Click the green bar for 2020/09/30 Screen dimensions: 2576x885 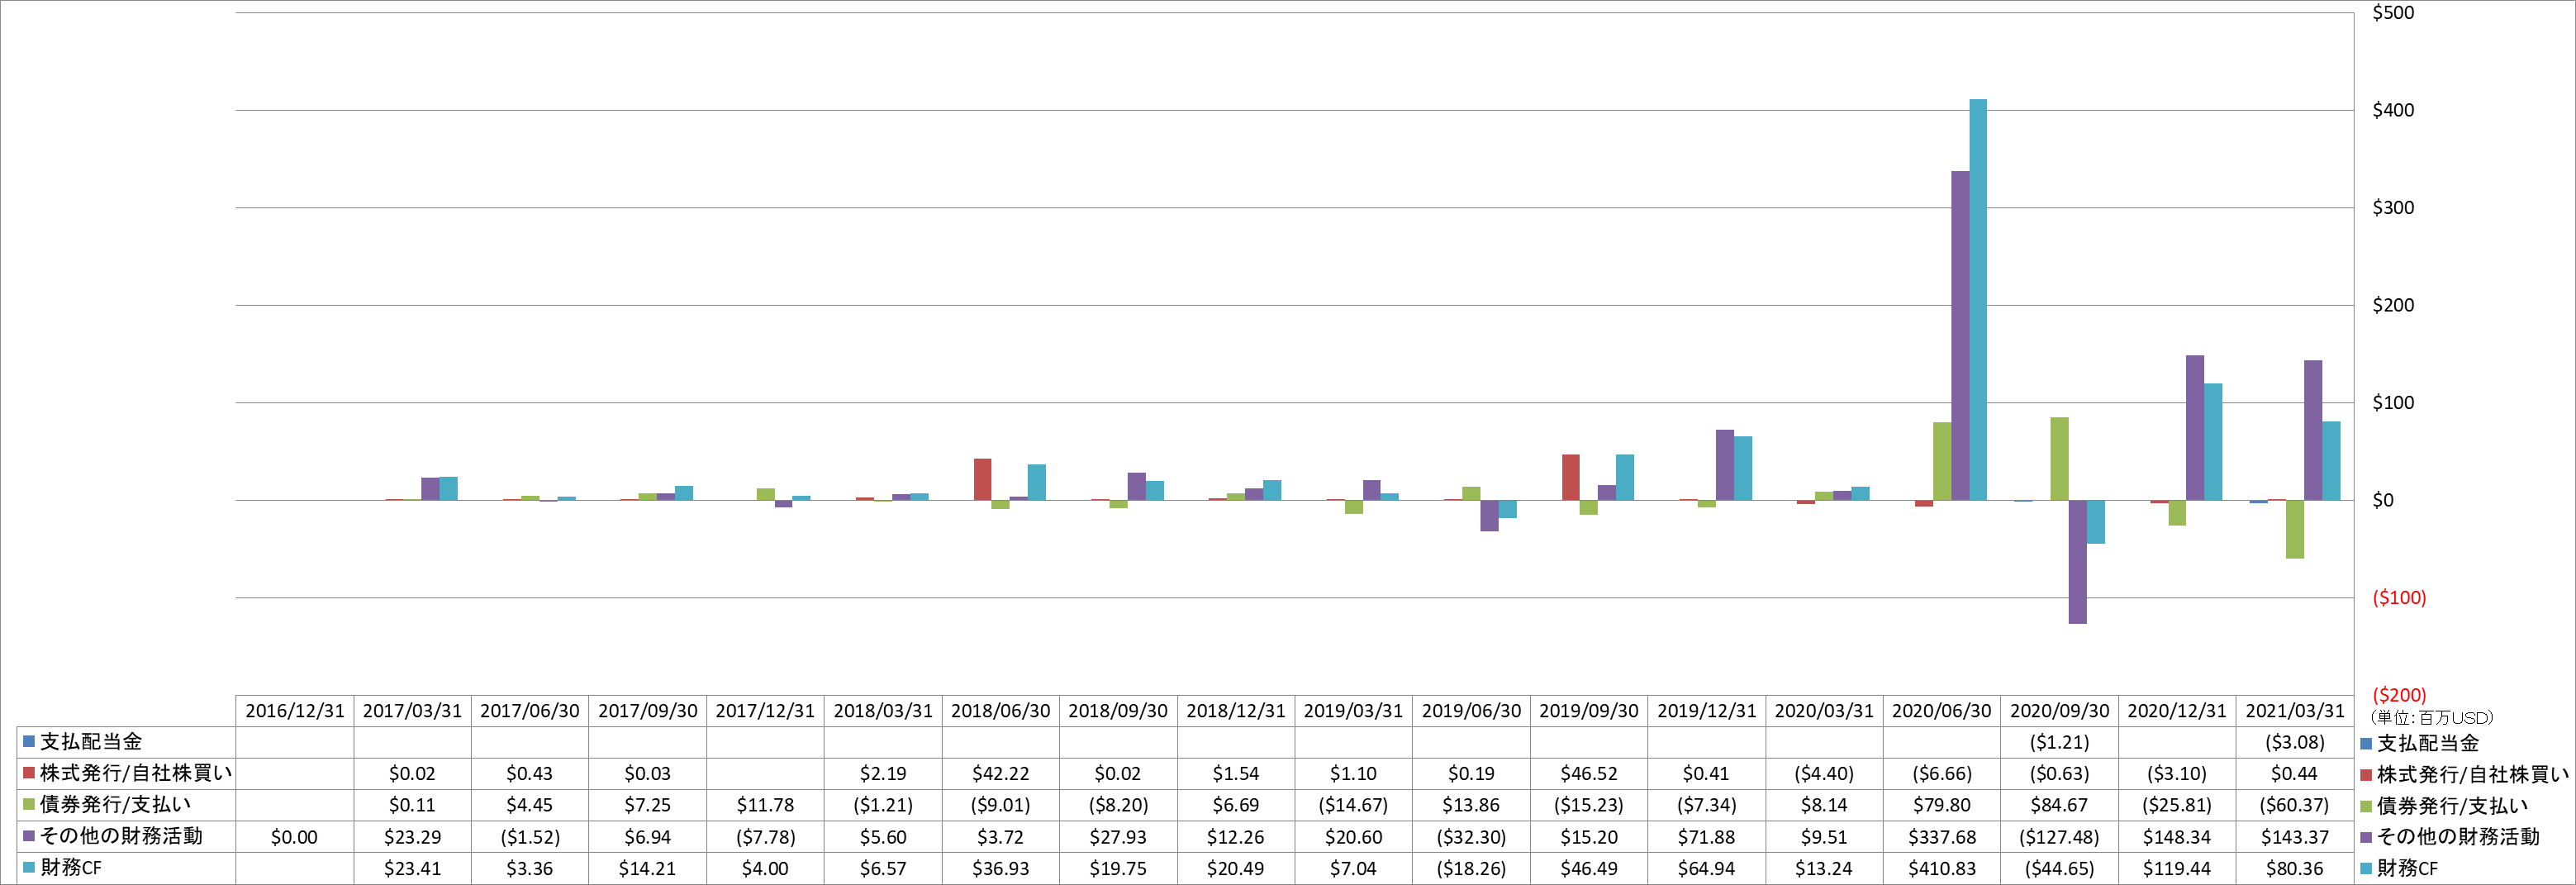click(x=2060, y=459)
